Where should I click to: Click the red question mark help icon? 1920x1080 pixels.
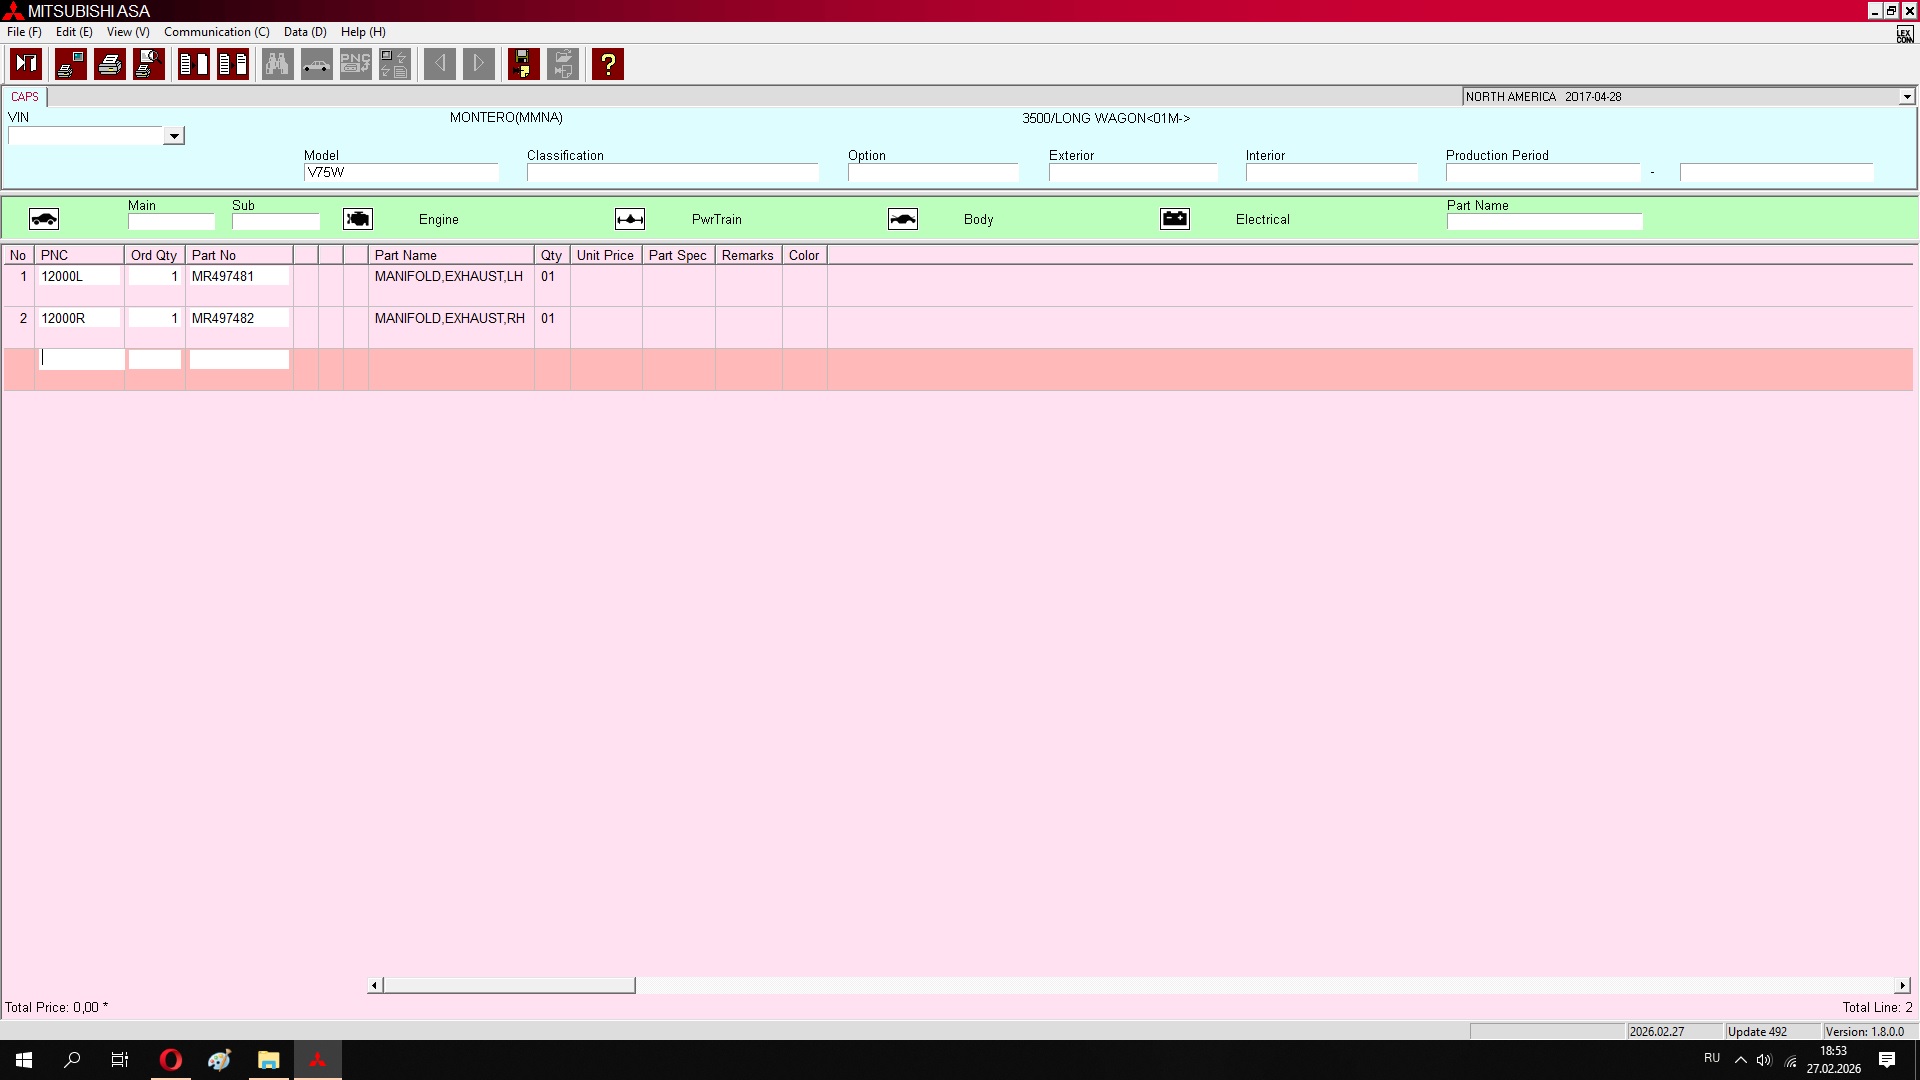[x=607, y=64]
